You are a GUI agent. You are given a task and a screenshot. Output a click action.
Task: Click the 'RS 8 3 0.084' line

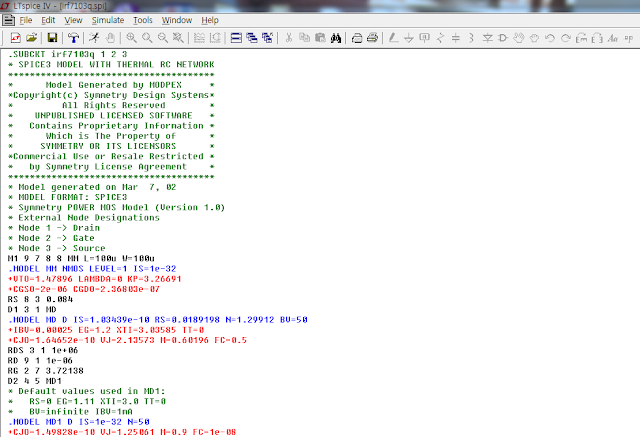point(40,299)
